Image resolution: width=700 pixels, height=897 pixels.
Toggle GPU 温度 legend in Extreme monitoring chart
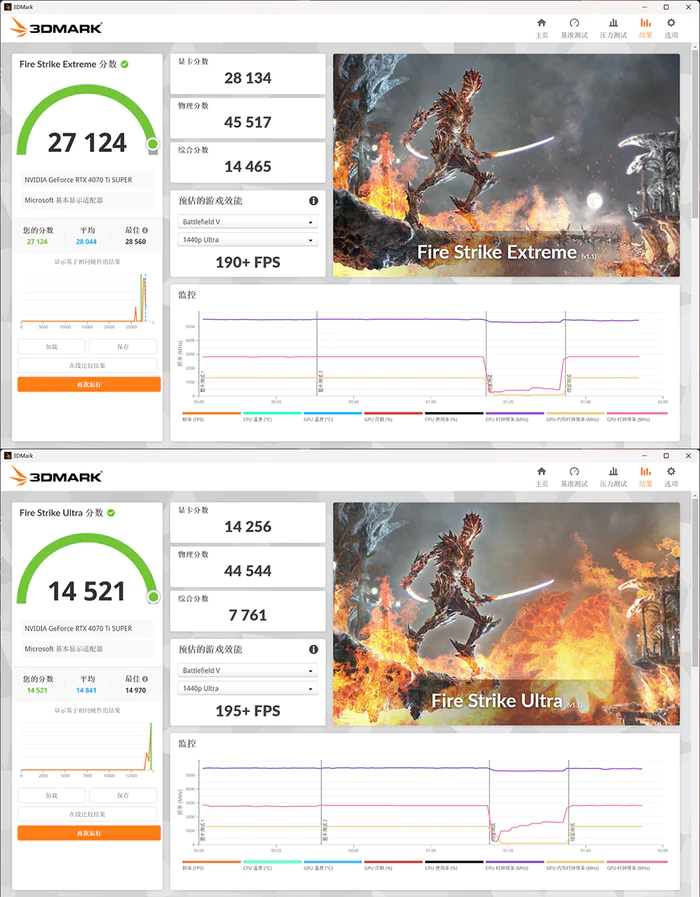coord(333,416)
